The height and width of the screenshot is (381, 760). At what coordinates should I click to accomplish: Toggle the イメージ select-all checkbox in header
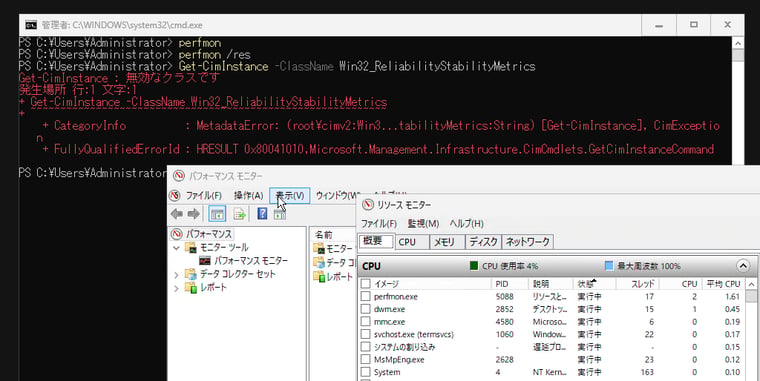pyautogui.click(x=366, y=284)
